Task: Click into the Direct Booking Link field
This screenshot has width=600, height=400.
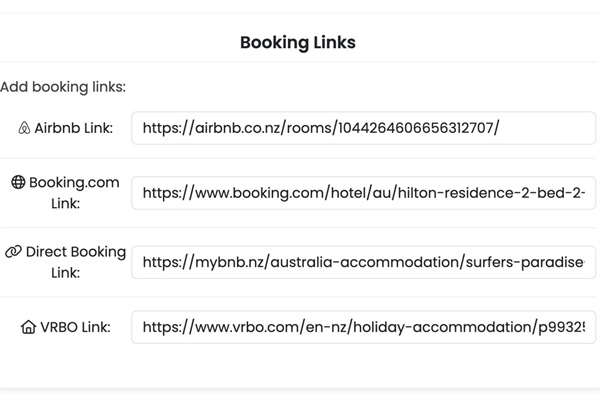Action: tap(363, 262)
